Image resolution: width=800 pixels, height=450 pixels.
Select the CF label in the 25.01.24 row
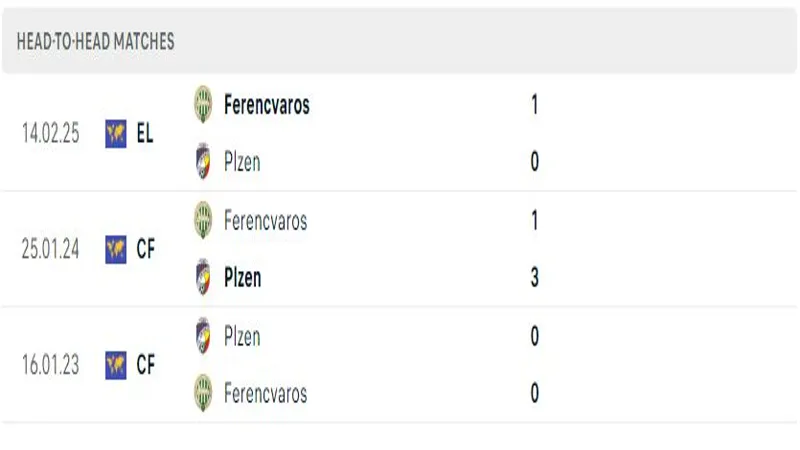tap(145, 249)
